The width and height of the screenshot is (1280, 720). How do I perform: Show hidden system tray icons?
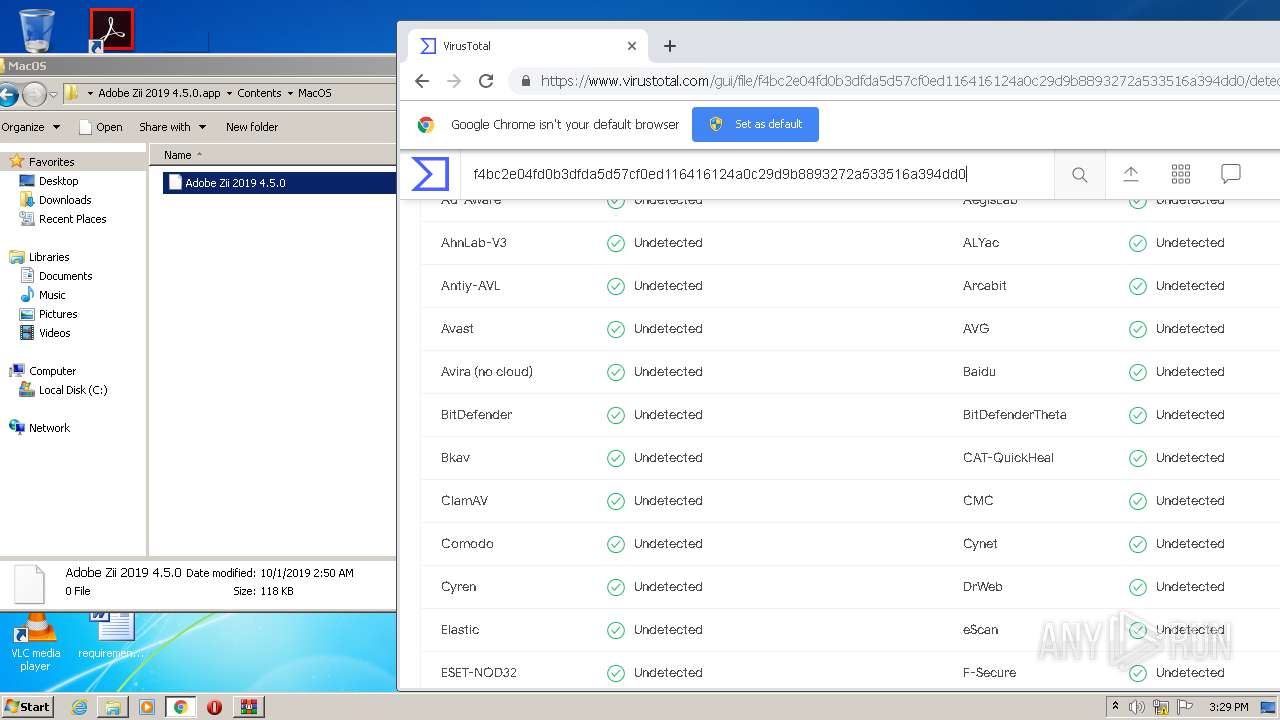pos(1115,707)
